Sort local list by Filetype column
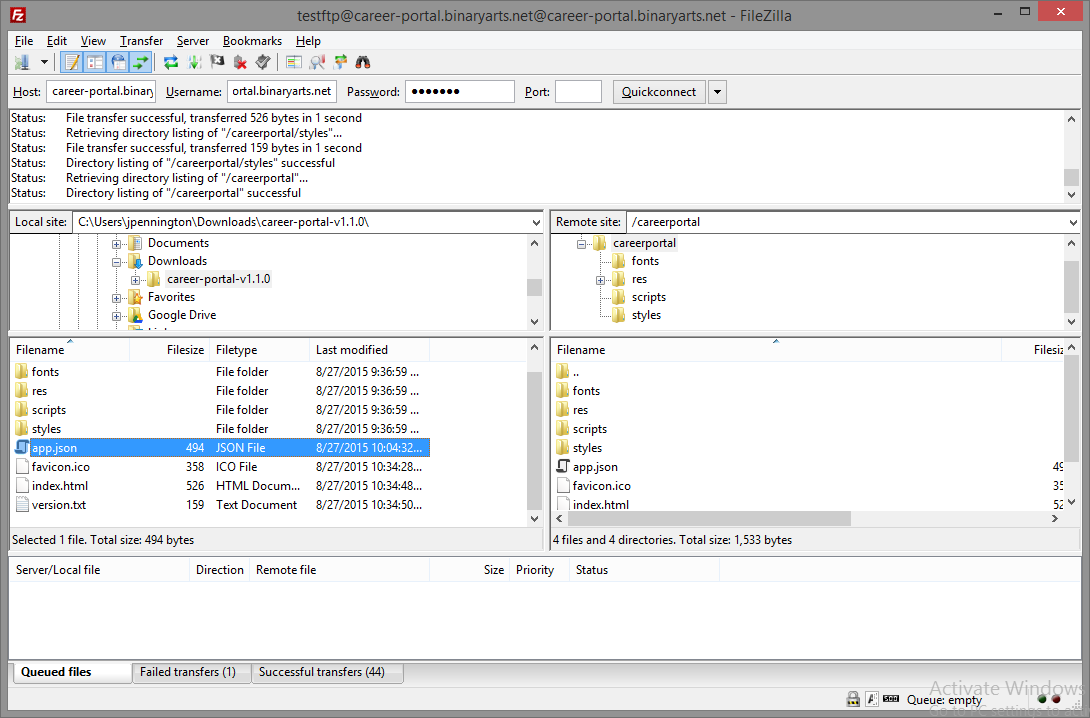This screenshot has width=1090, height=718. point(259,350)
